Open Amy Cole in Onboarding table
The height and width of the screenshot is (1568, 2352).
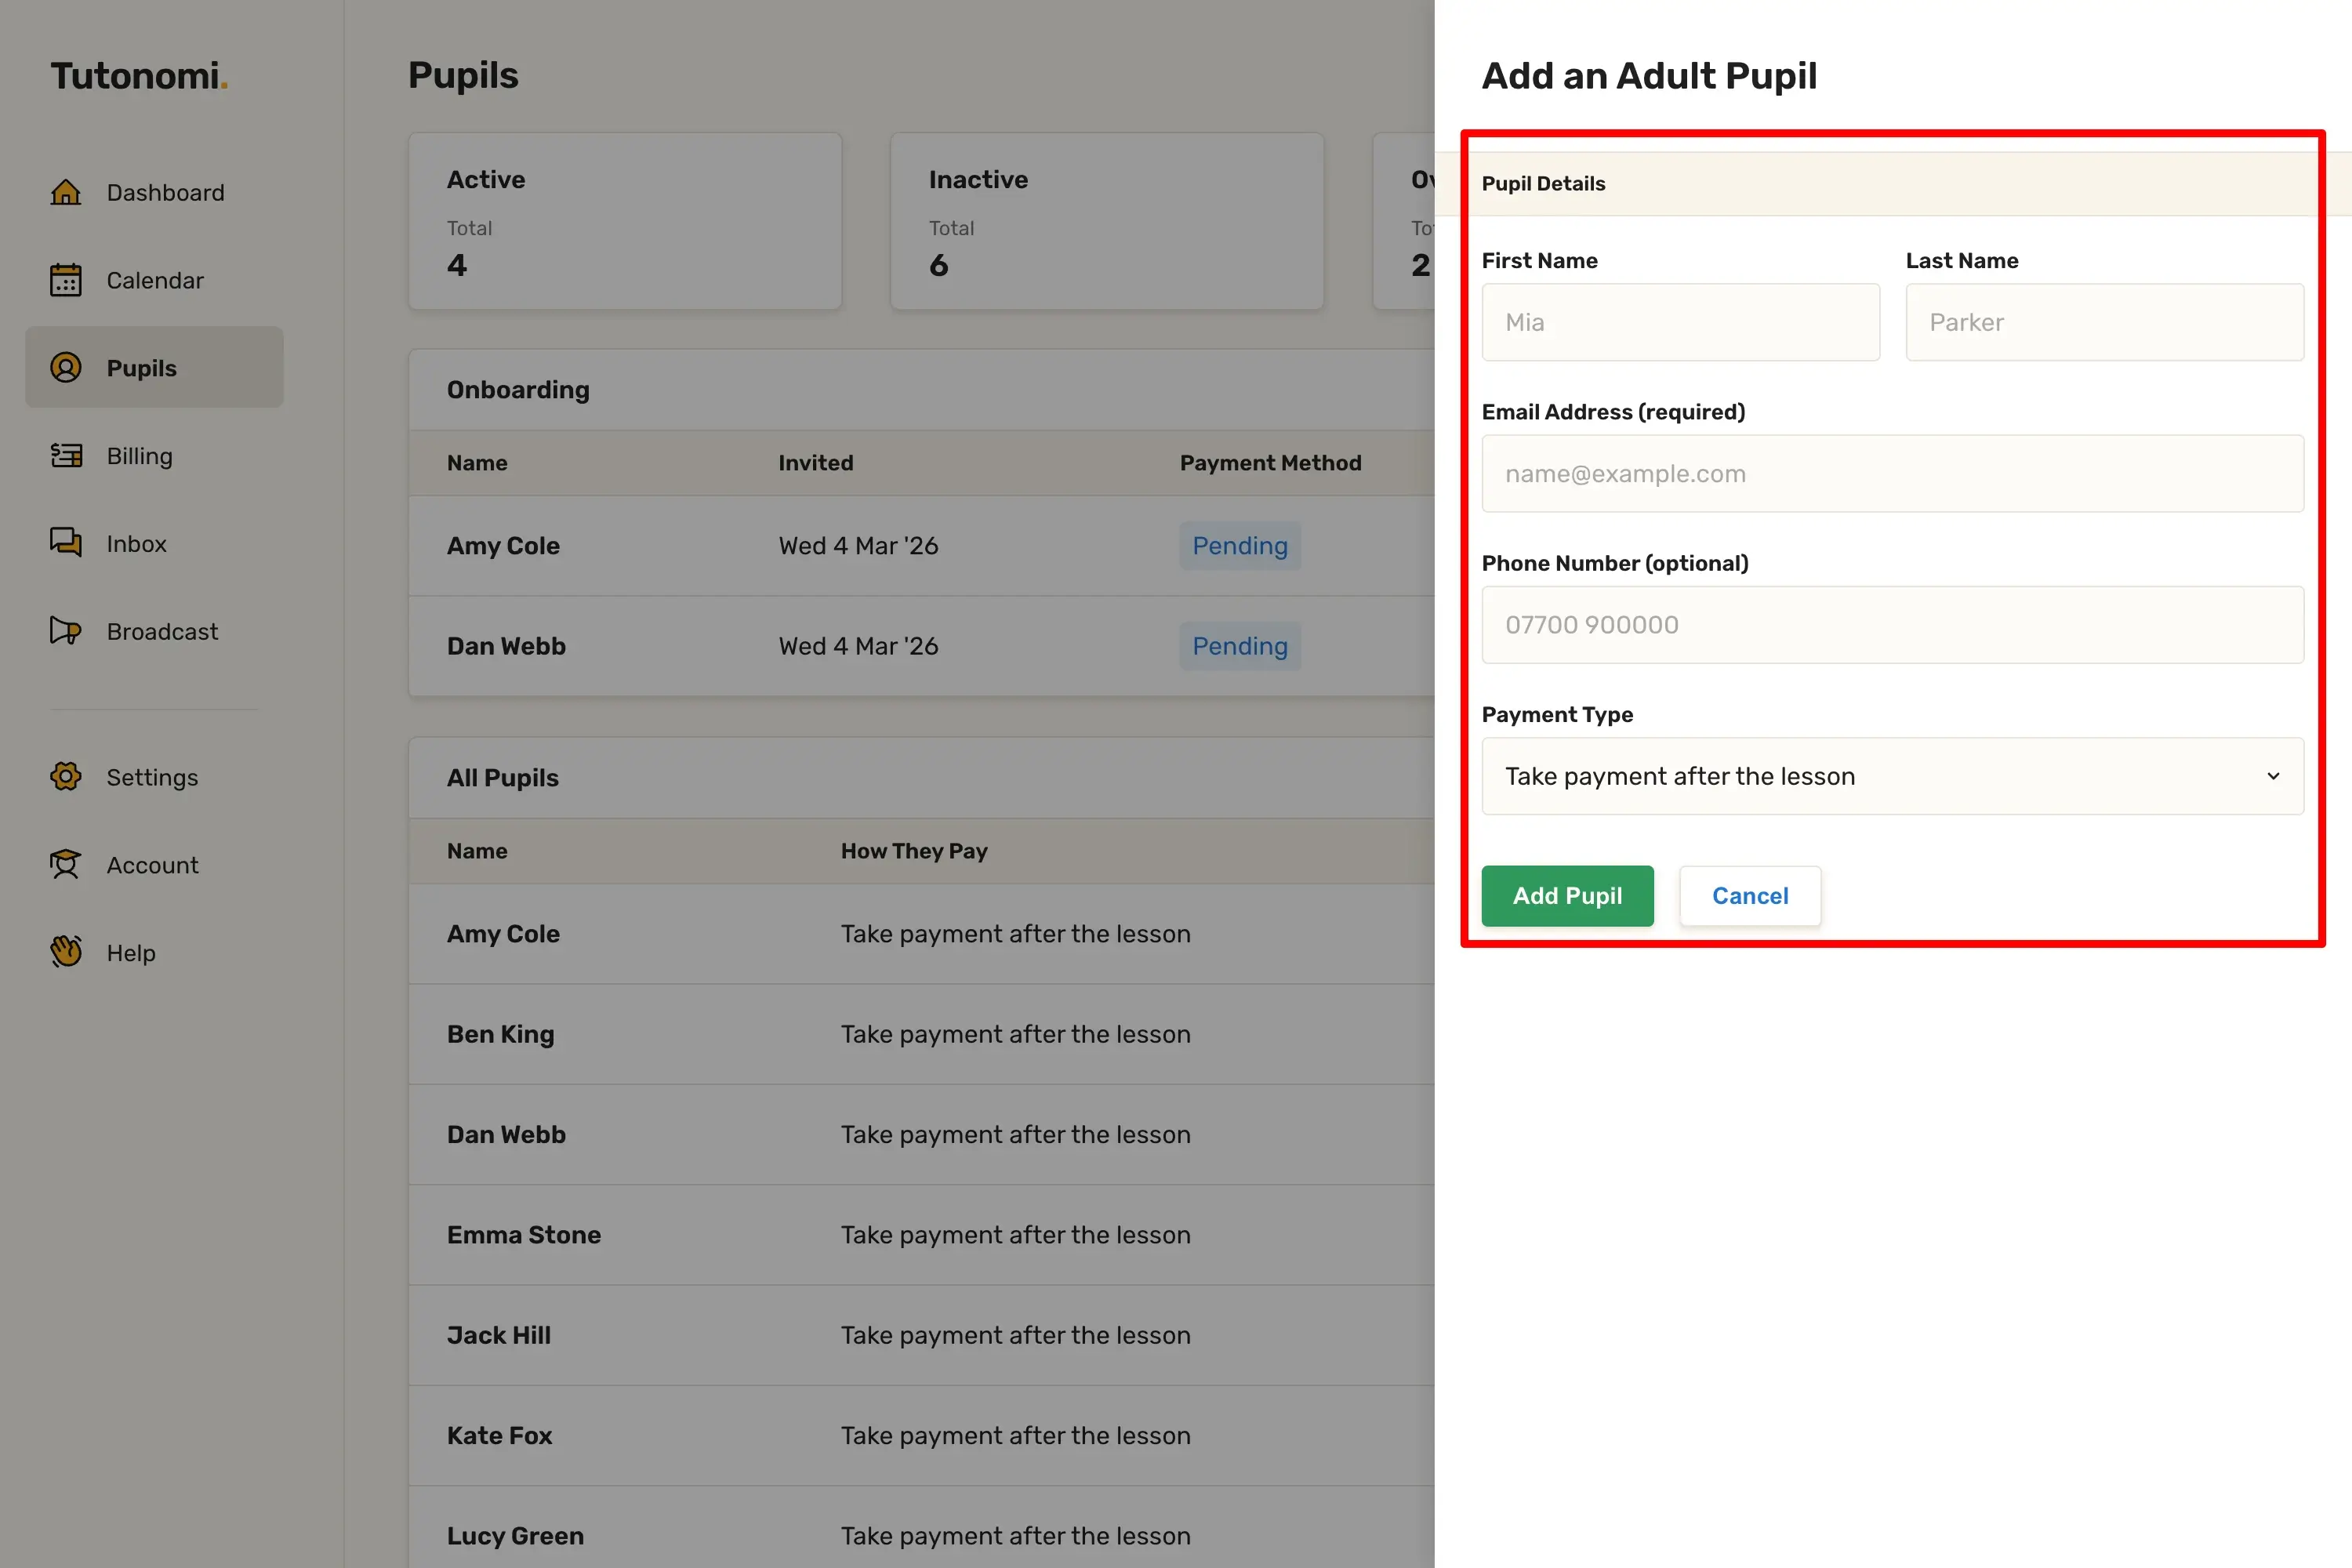click(x=503, y=546)
